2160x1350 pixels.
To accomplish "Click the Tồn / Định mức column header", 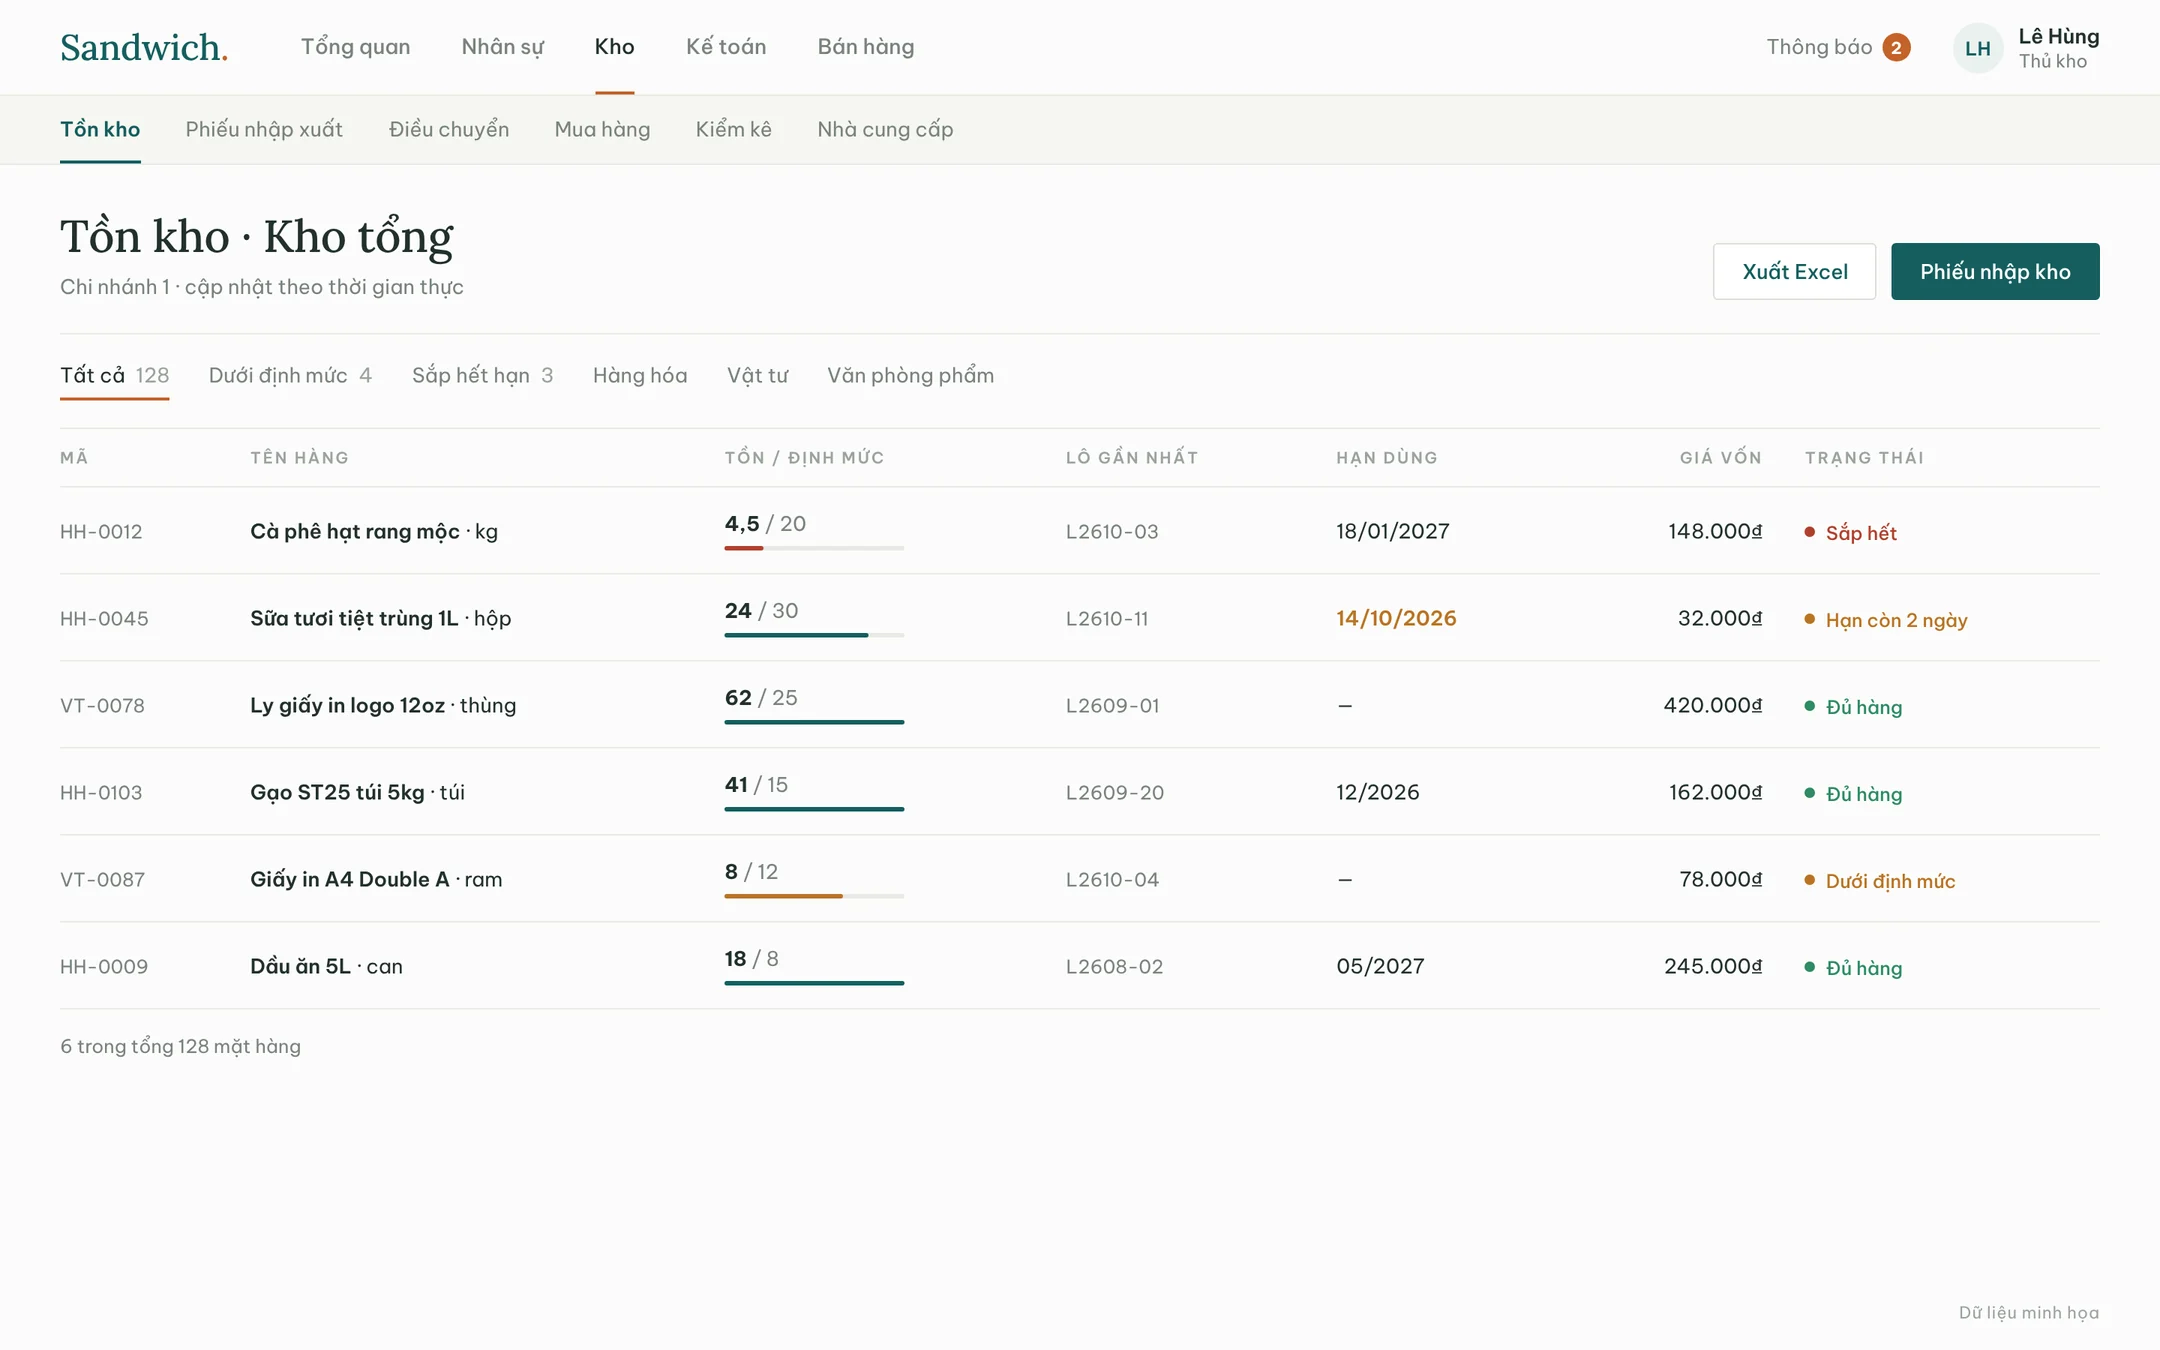I will 804,457.
